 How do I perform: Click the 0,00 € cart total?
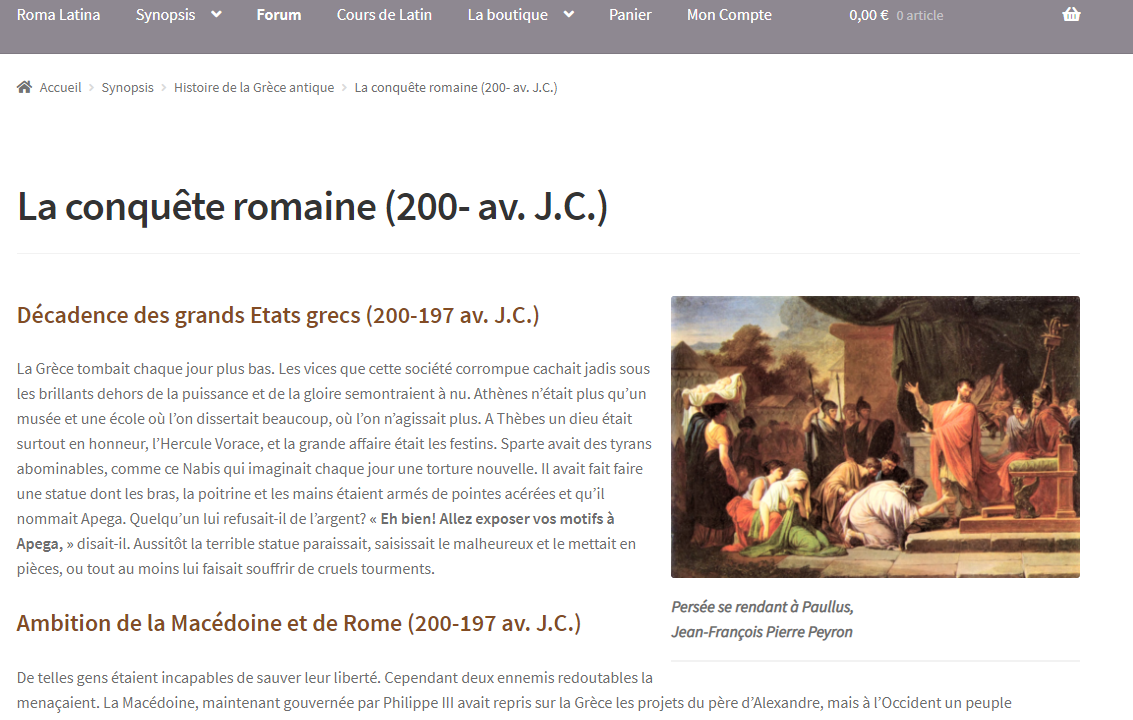tap(868, 15)
